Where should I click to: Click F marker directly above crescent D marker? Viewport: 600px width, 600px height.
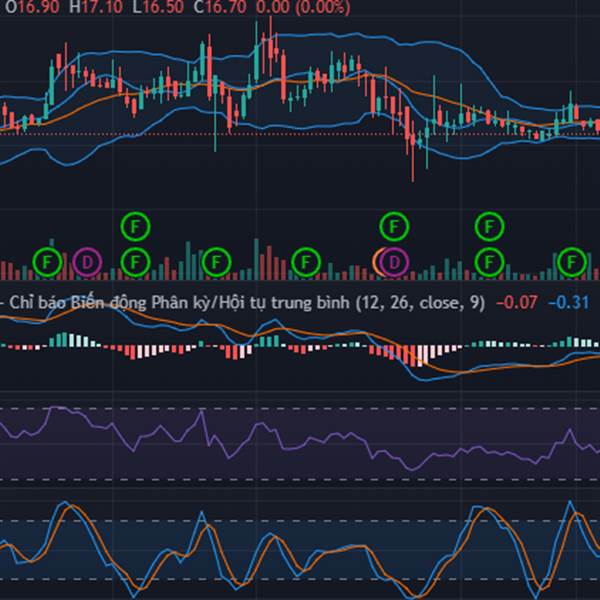395,227
